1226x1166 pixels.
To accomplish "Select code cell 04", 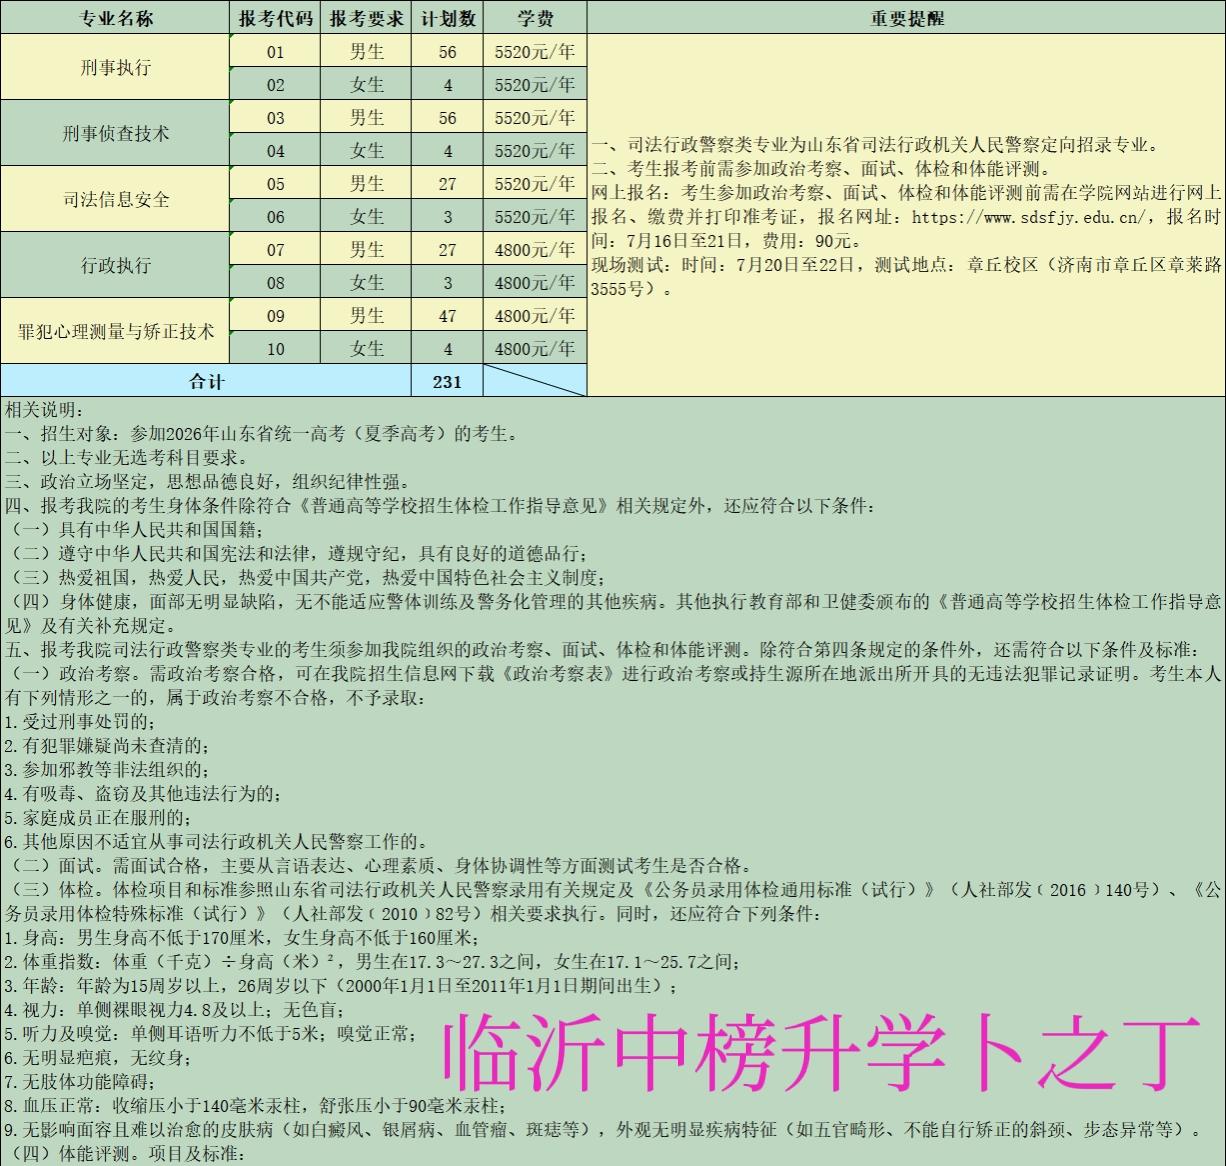I will (x=276, y=151).
